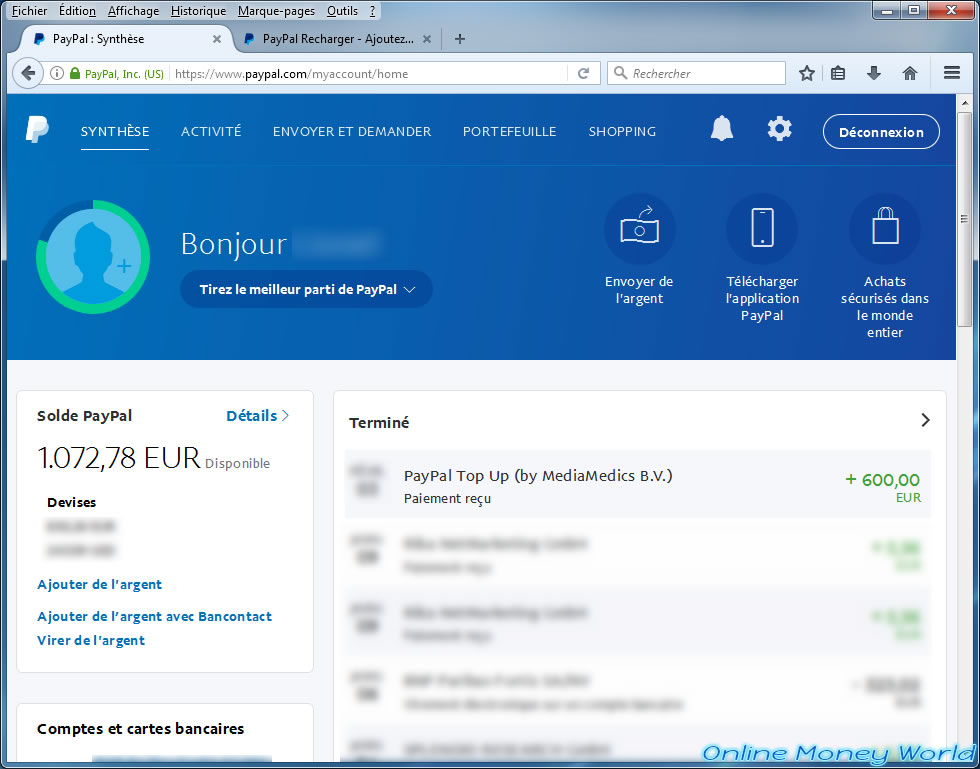Click the Déconnexion button
The image size is (980, 769).
click(881, 132)
